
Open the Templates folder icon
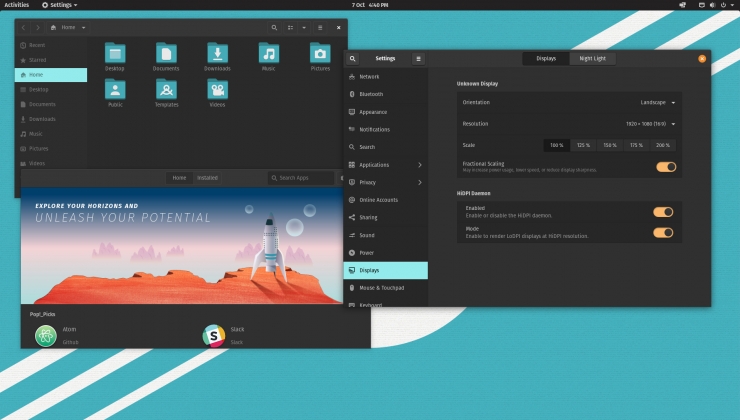(166, 91)
